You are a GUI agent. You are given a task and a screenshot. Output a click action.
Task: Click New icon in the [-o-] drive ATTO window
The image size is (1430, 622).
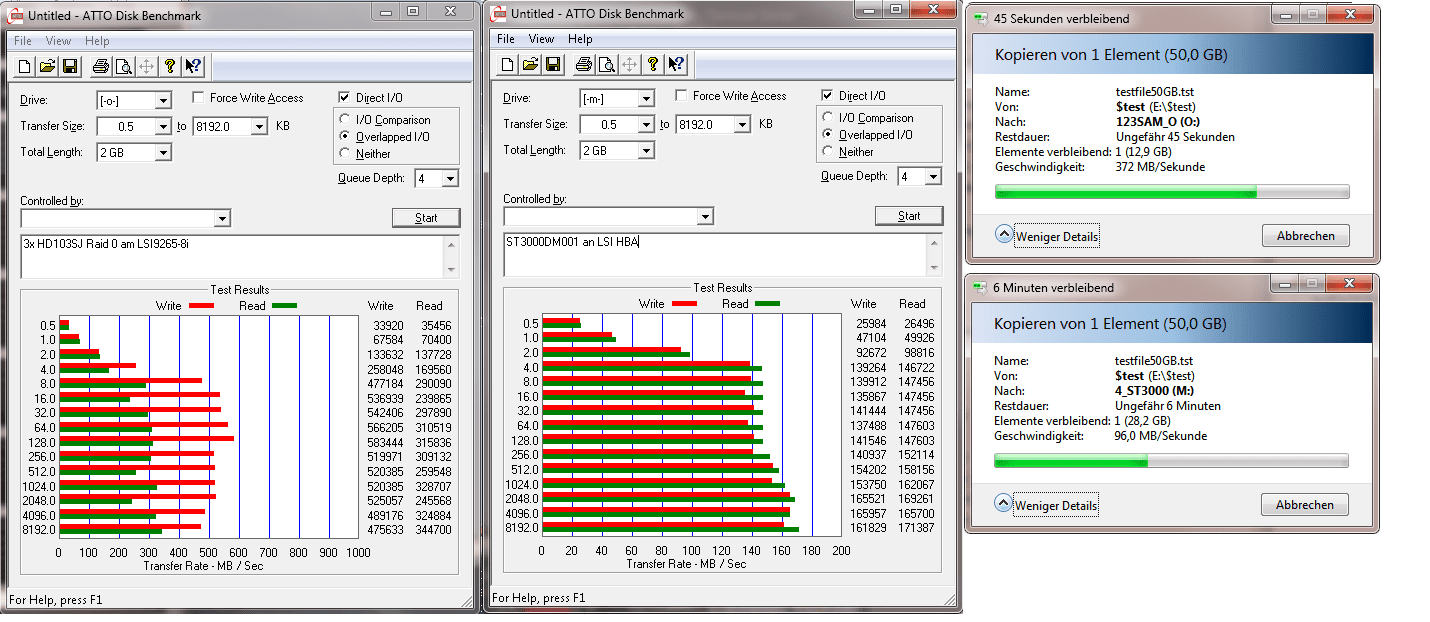(23, 66)
